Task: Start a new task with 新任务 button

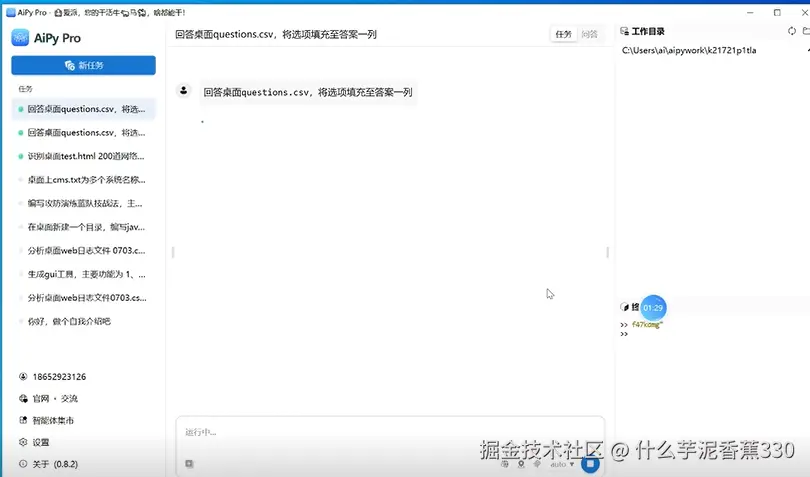Action: point(83,65)
